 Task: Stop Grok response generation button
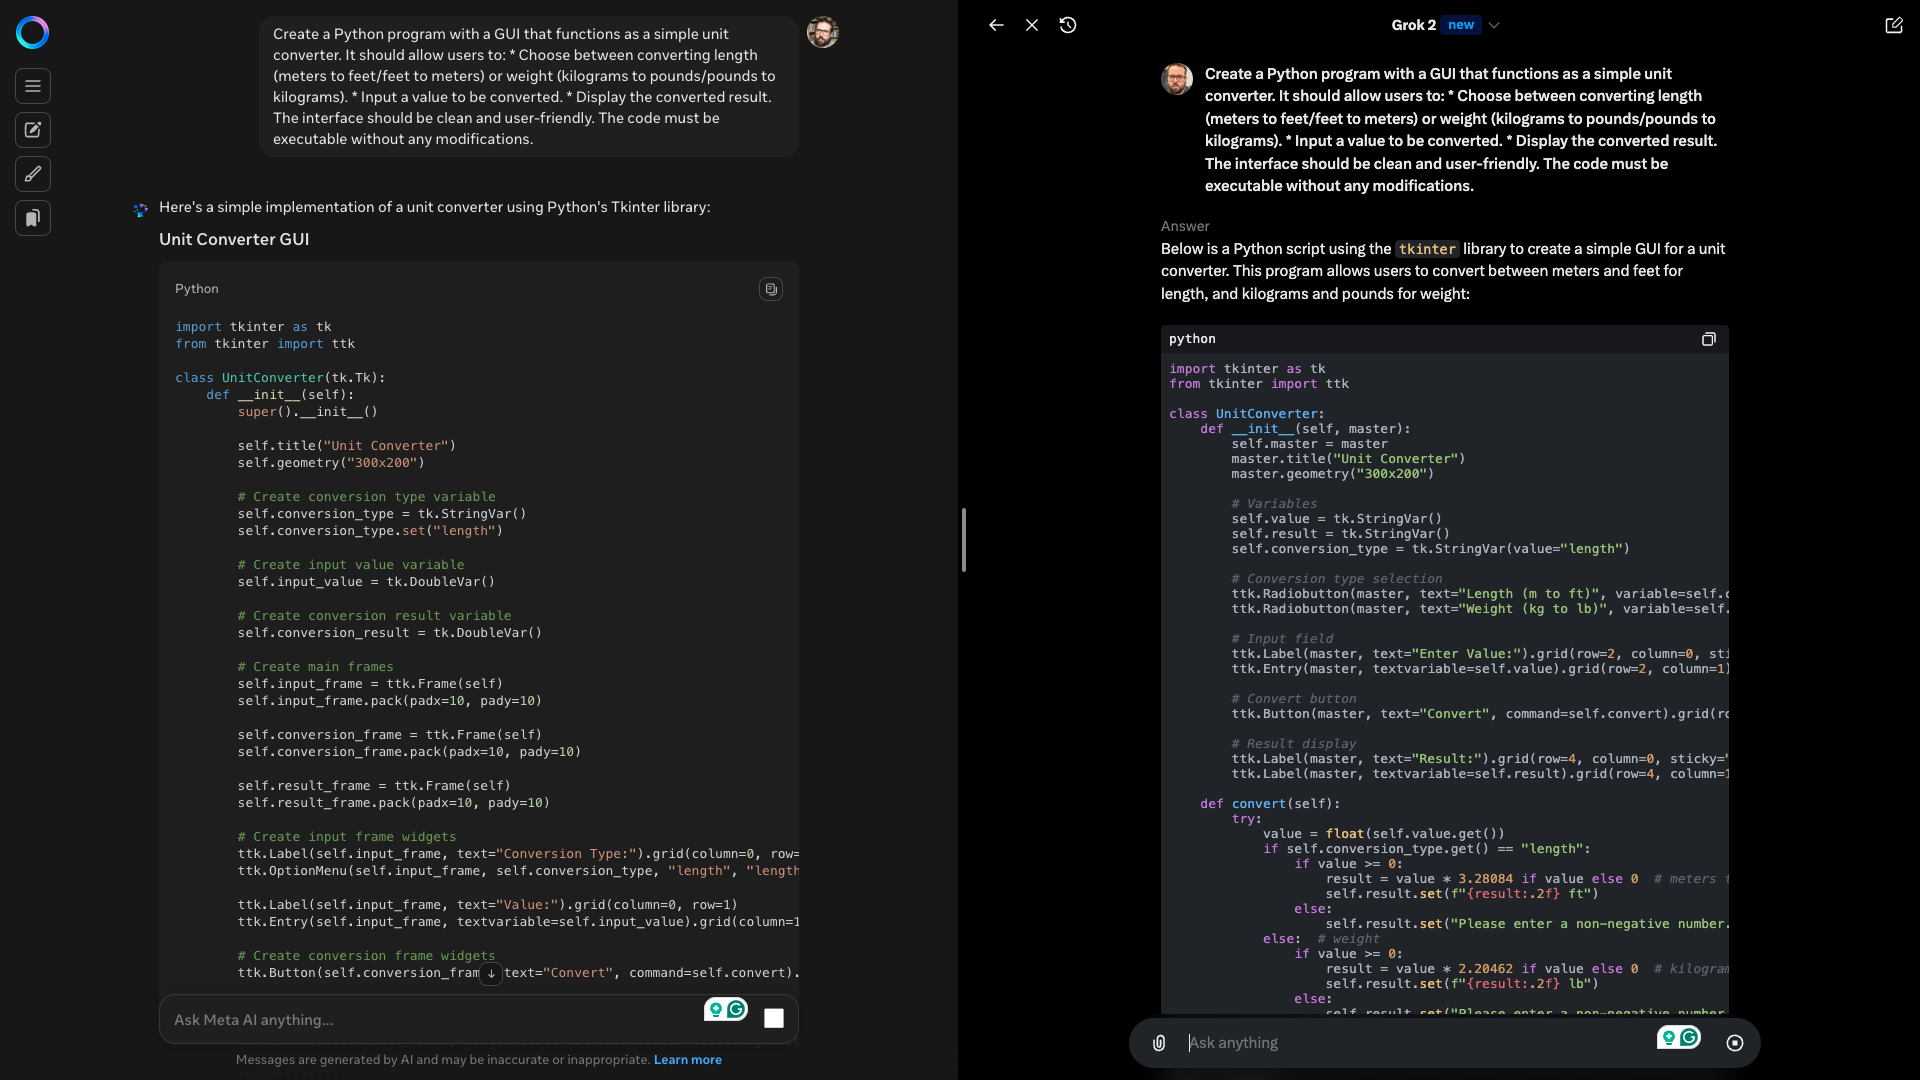point(1734,1043)
